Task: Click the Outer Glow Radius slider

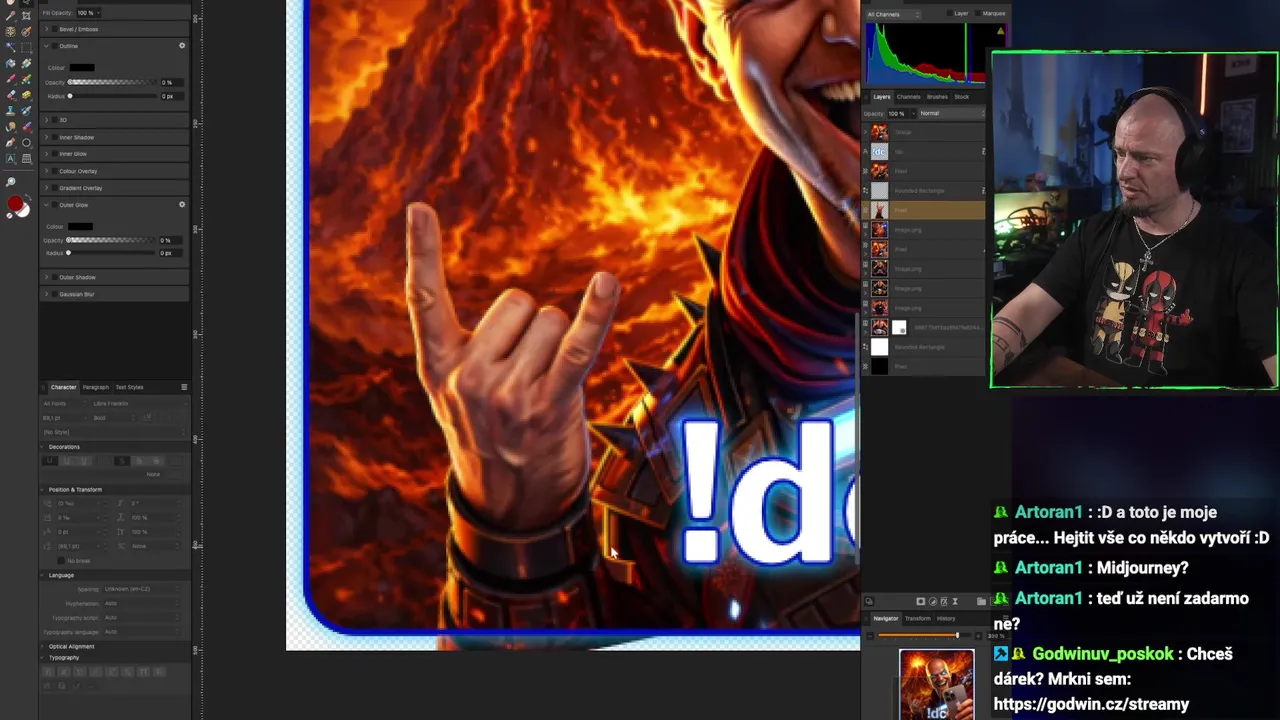Action: click(x=110, y=253)
